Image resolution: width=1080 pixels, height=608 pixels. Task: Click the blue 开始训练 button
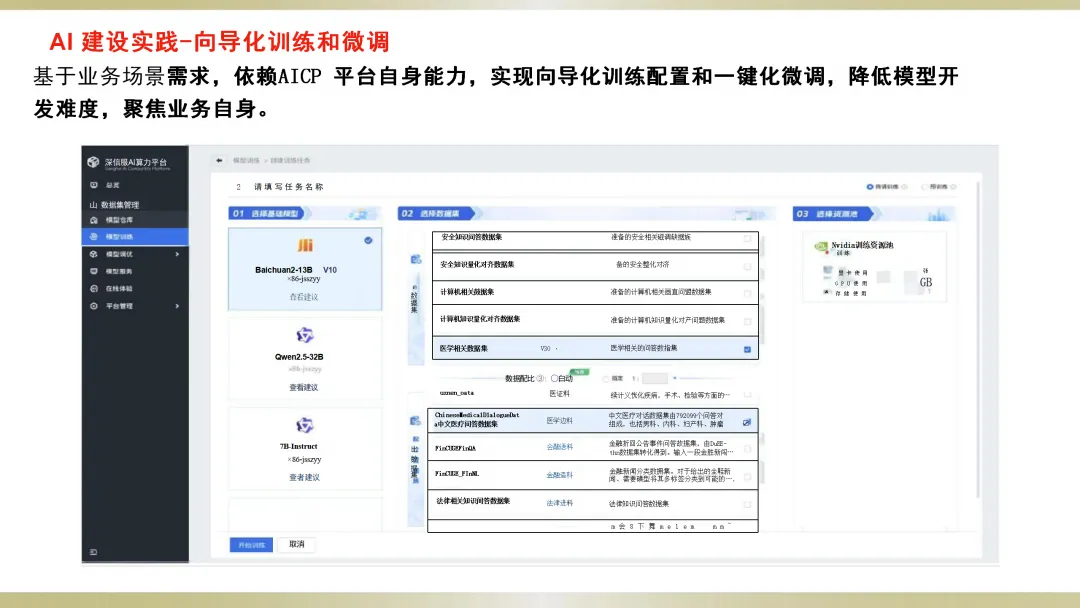coord(251,545)
